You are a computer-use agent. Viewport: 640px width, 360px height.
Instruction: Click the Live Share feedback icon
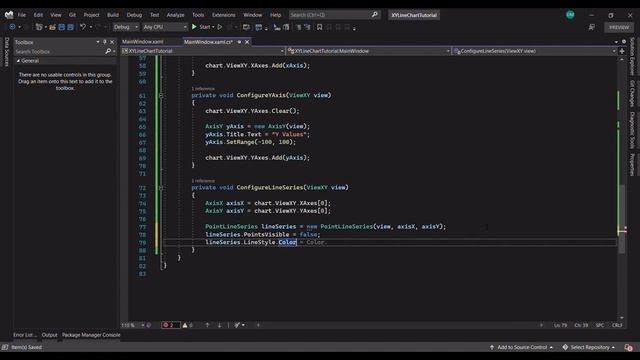591,27
